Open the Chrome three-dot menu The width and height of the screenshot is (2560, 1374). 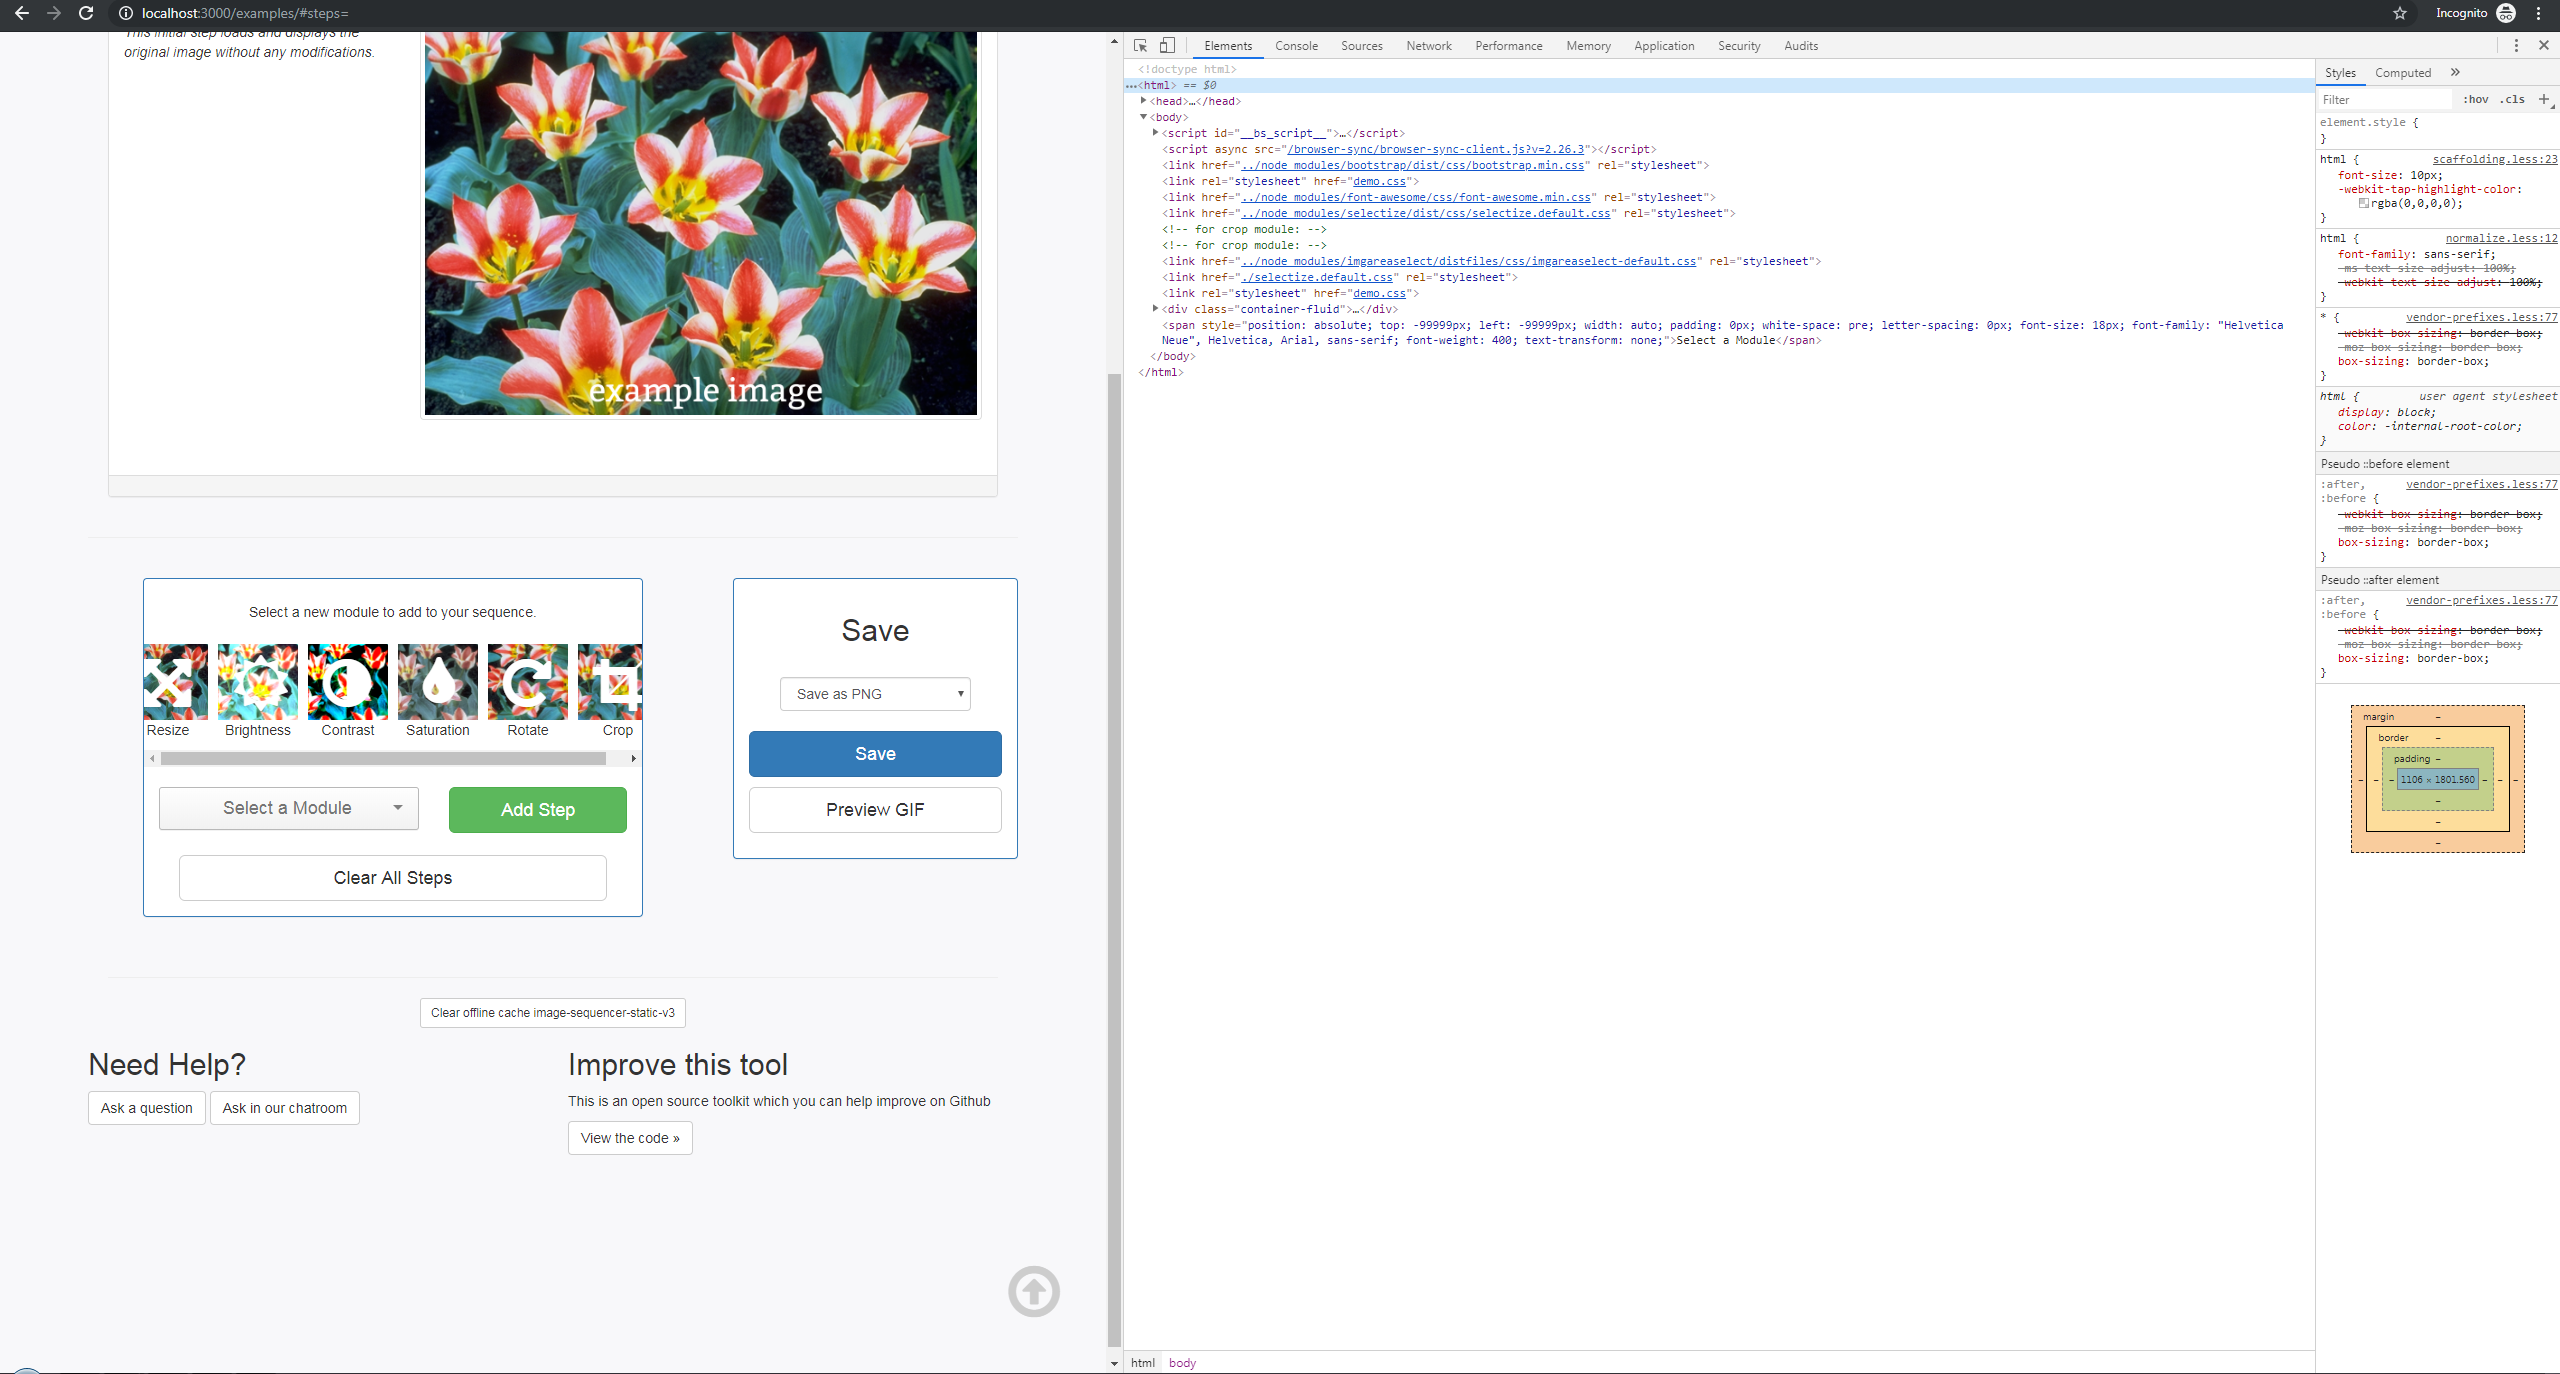[2538, 13]
